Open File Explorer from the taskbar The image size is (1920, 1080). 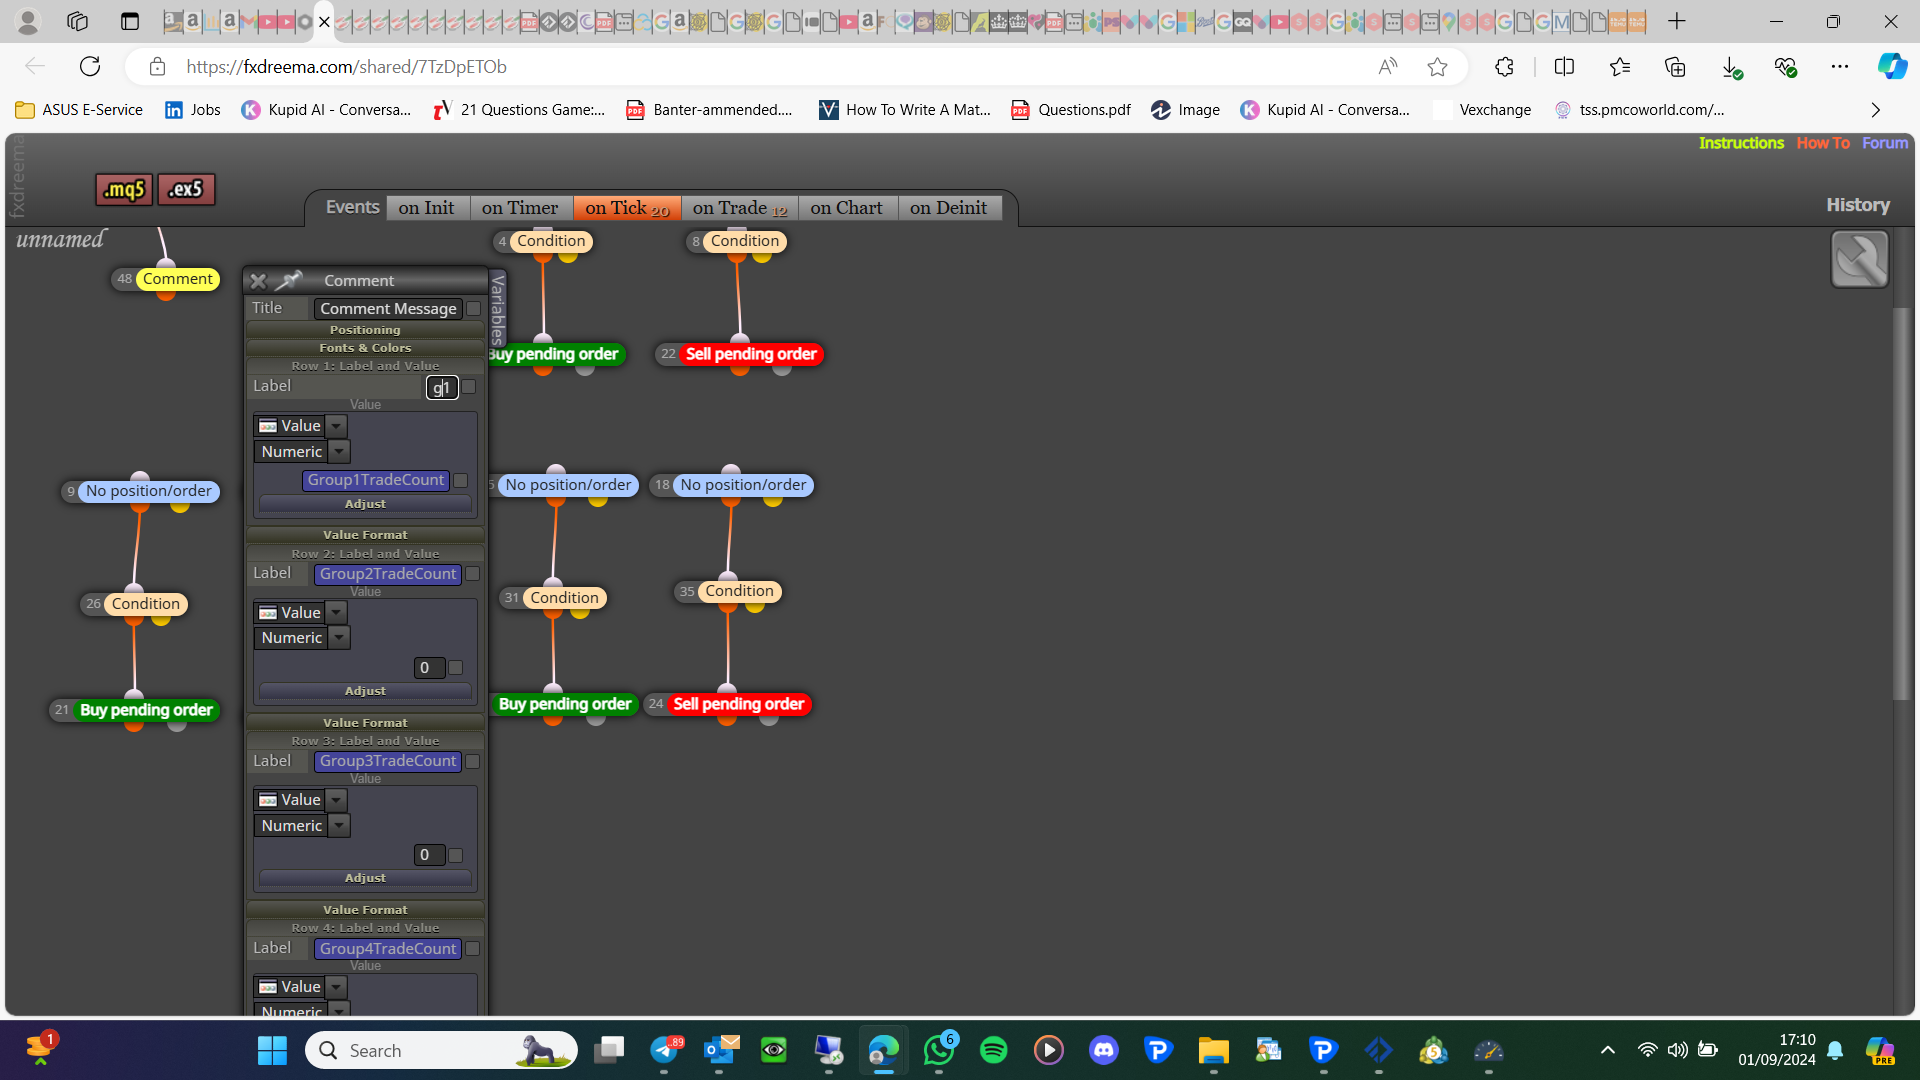pyautogui.click(x=1214, y=1050)
